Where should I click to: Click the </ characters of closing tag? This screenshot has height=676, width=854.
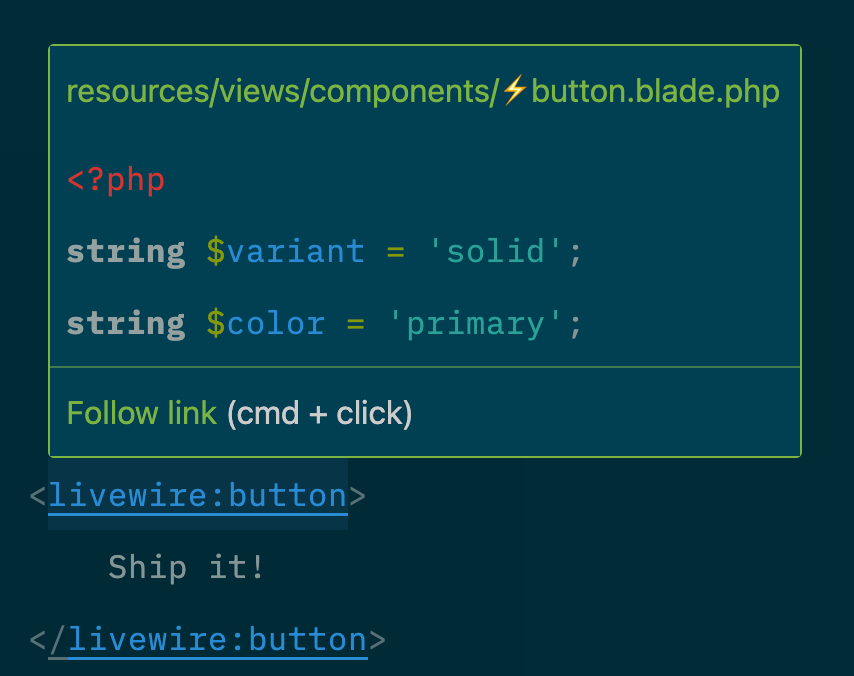tap(48, 639)
